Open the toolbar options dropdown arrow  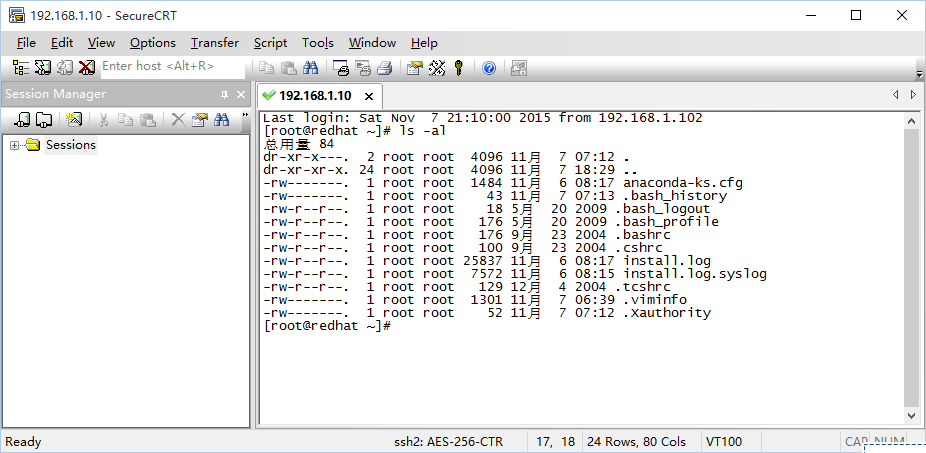click(919, 74)
